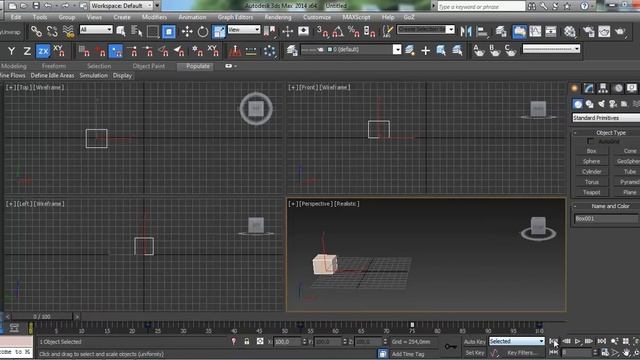Open the Graph Editors menu
Viewport: 640px width, 360px height.
235,17
